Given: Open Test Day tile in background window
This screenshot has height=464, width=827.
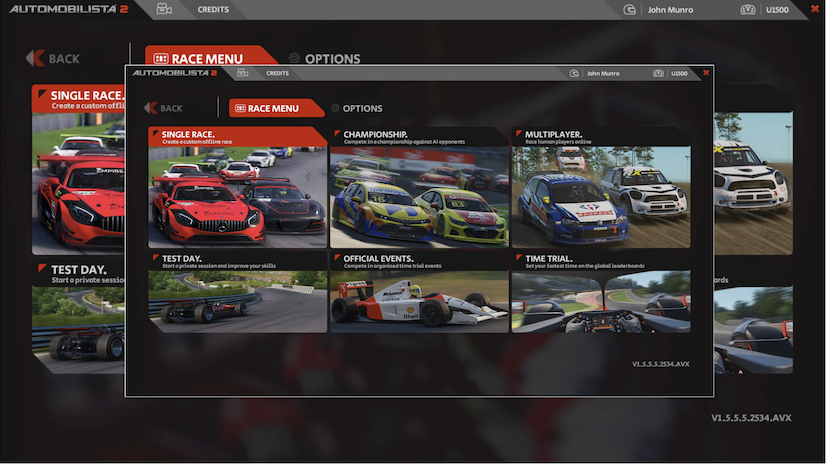Looking at the screenshot, I should coord(78,316).
